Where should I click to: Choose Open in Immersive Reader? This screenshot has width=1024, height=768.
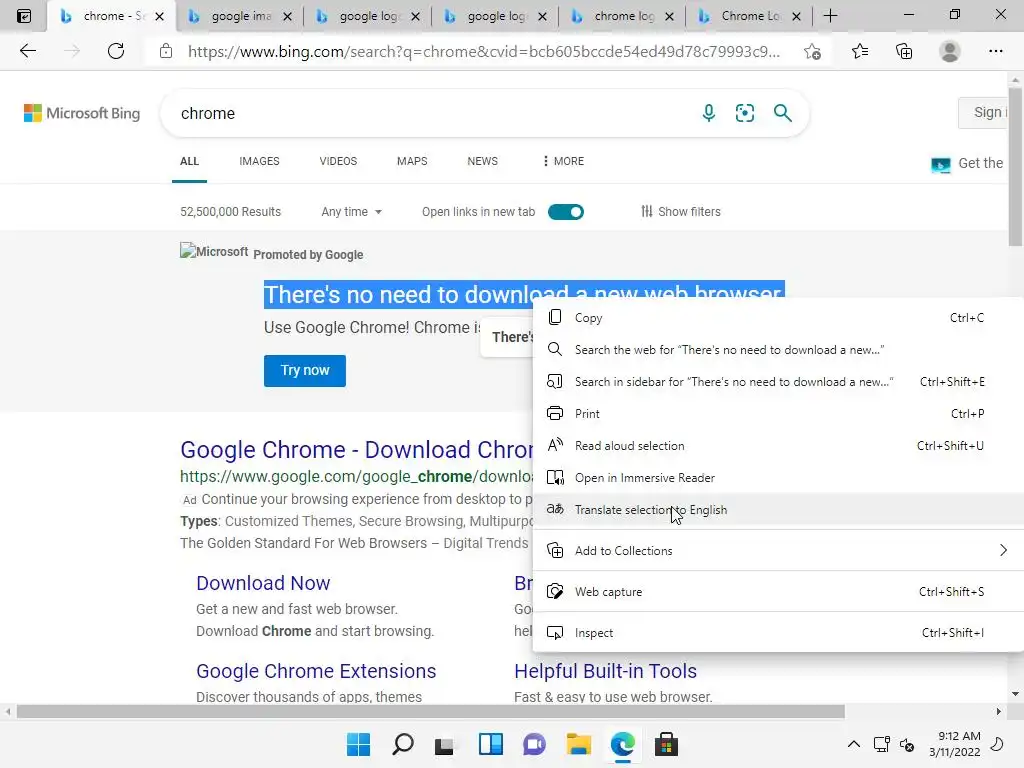[778, 477]
